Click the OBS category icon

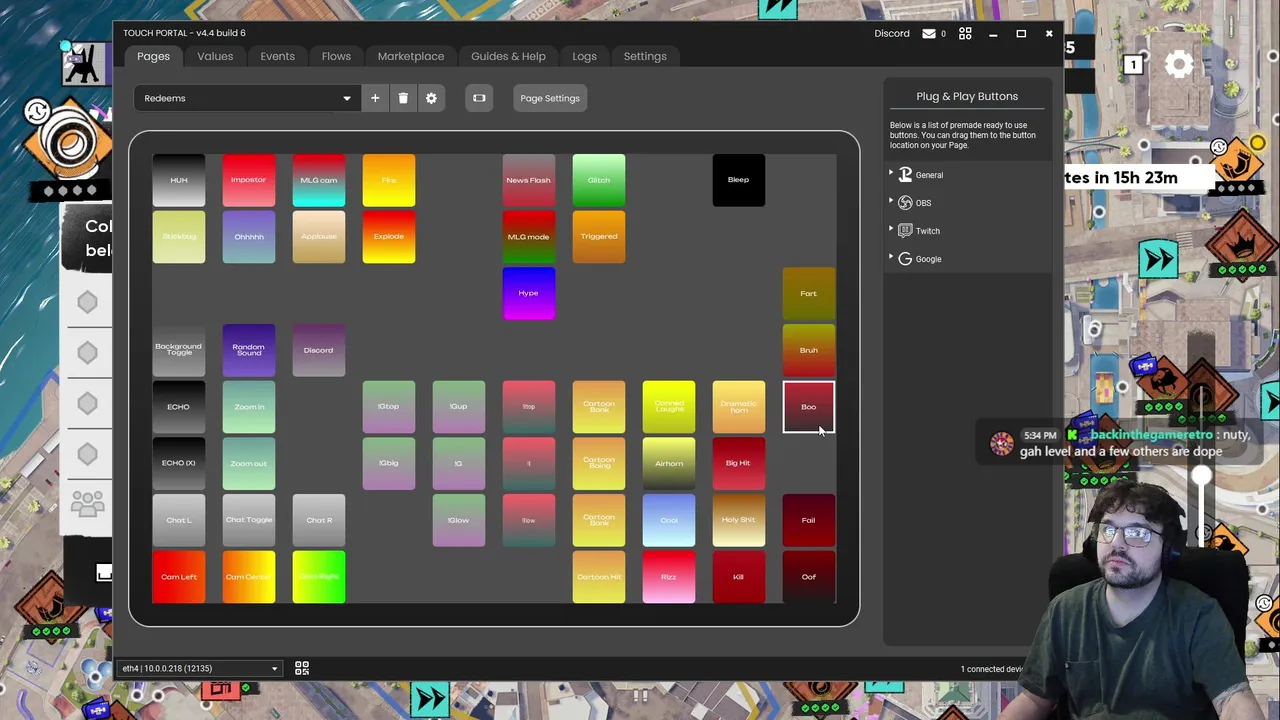pyautogui.click(x=905, y=203)
